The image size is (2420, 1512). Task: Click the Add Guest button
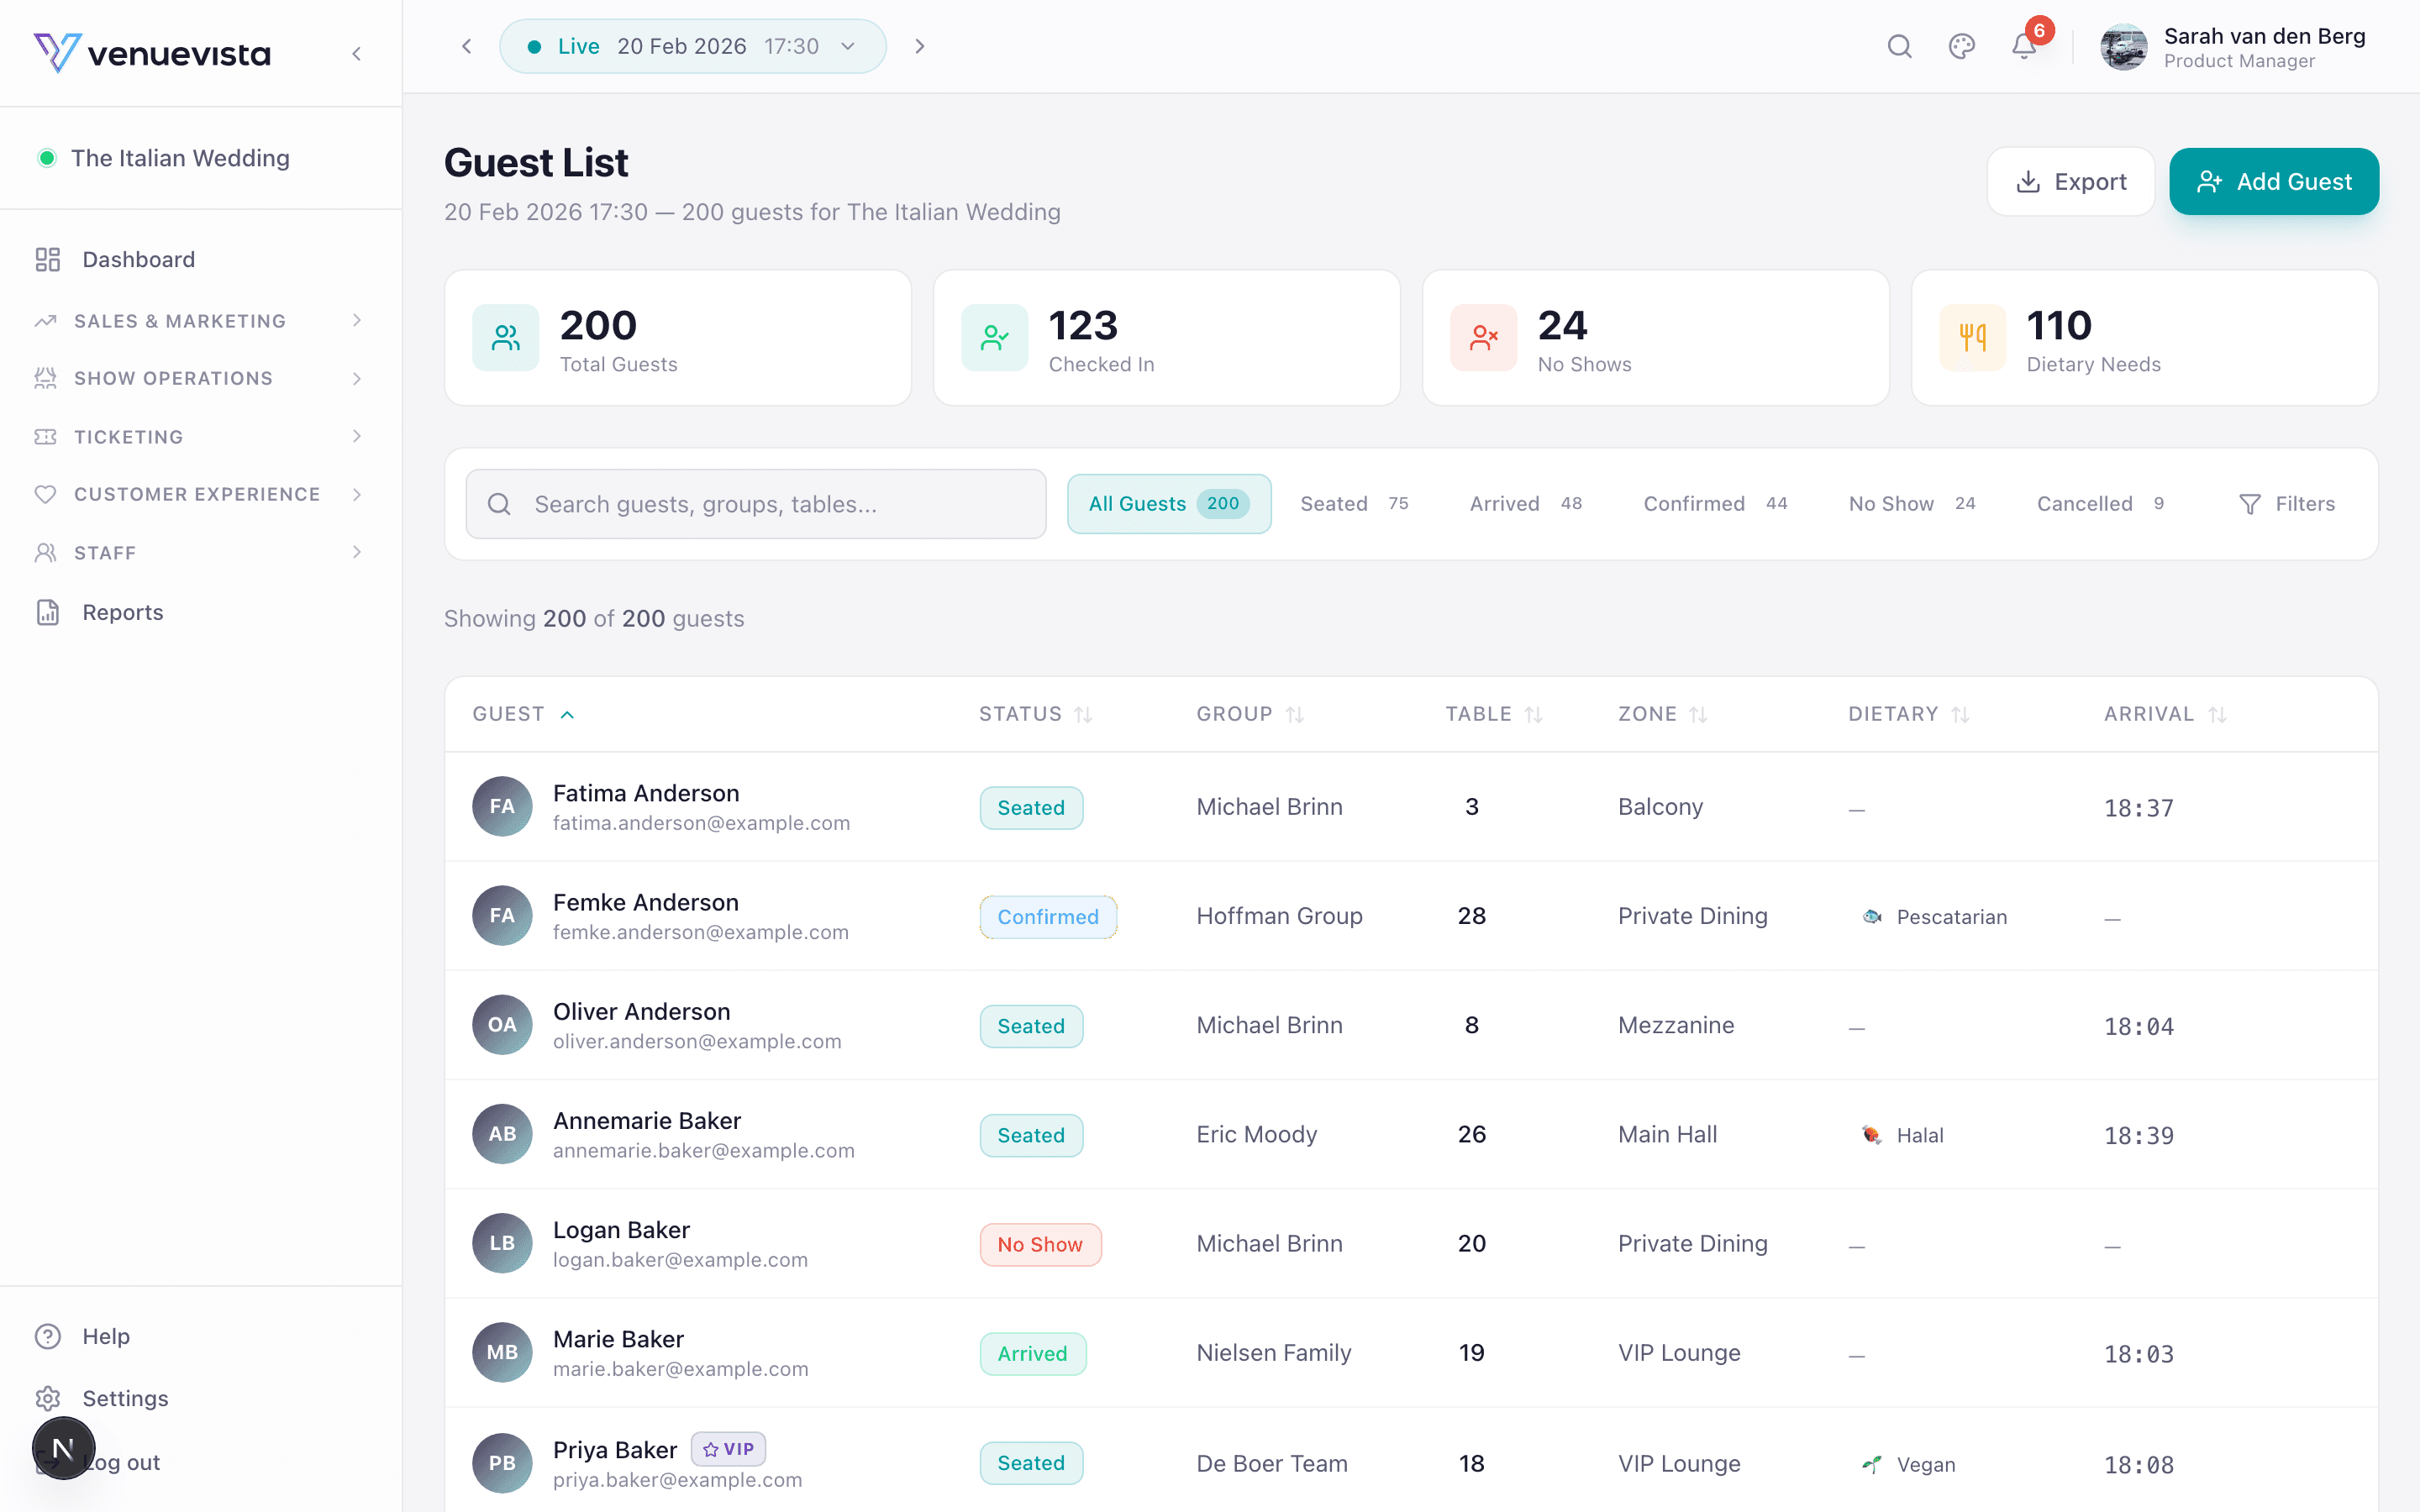[x=2273, y=181]
